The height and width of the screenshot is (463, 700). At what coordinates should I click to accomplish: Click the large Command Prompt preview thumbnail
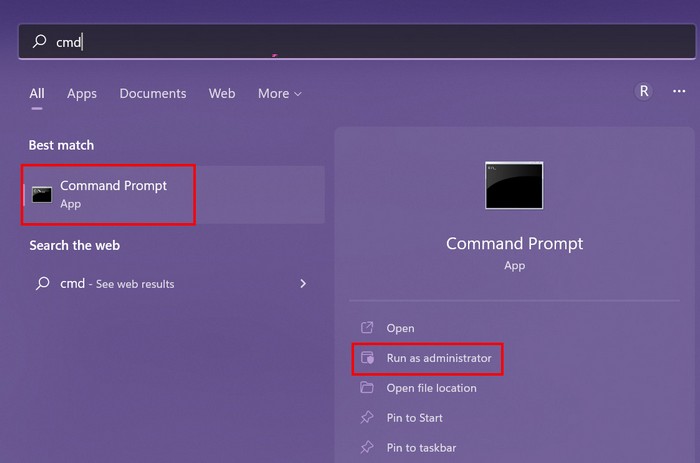click(514, 185)
